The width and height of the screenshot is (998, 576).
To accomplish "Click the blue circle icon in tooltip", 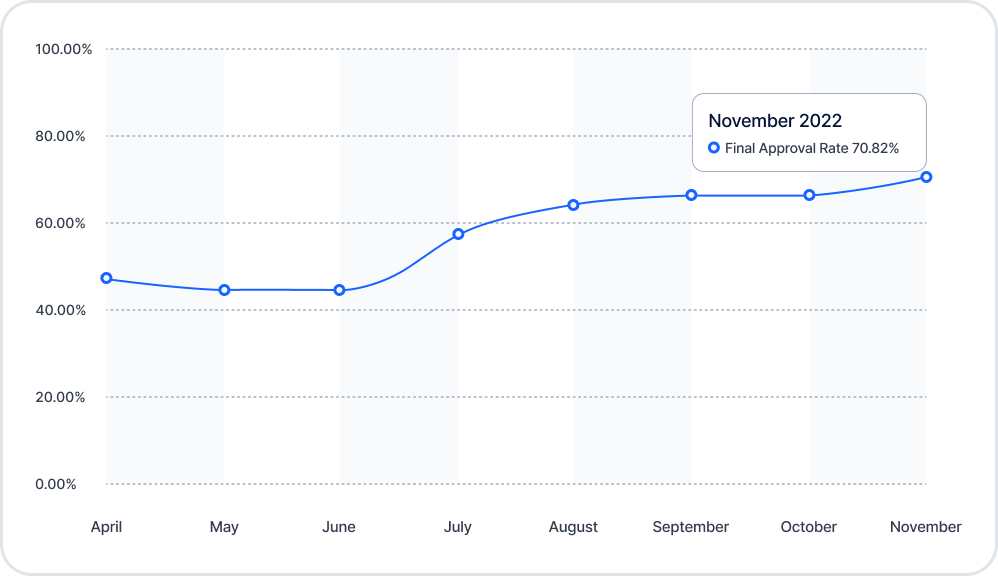I will pyautogui.click(x=714, y=148).
